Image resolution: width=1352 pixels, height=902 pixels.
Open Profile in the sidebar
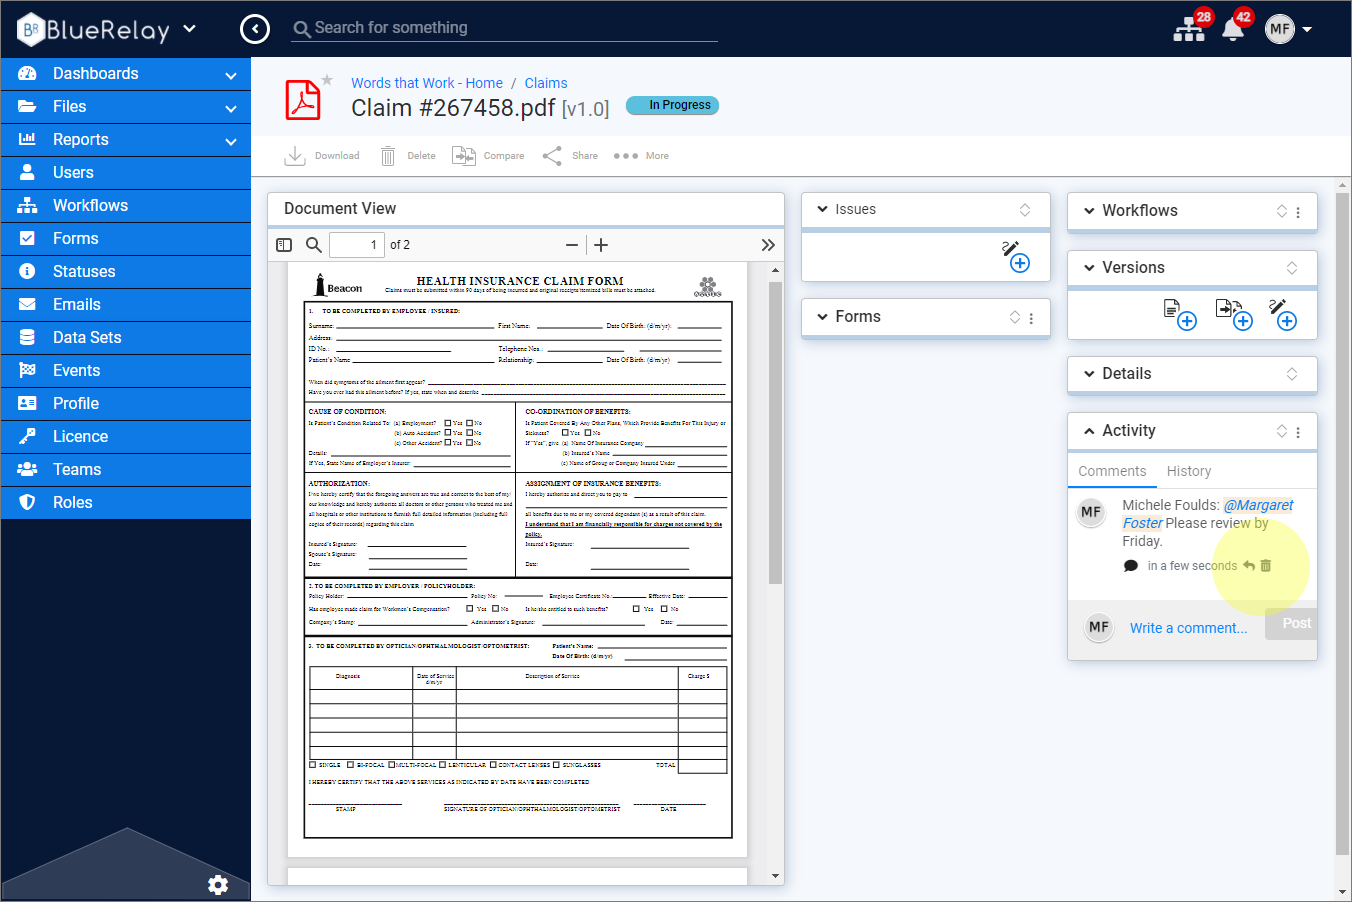(x=126, y=403)
